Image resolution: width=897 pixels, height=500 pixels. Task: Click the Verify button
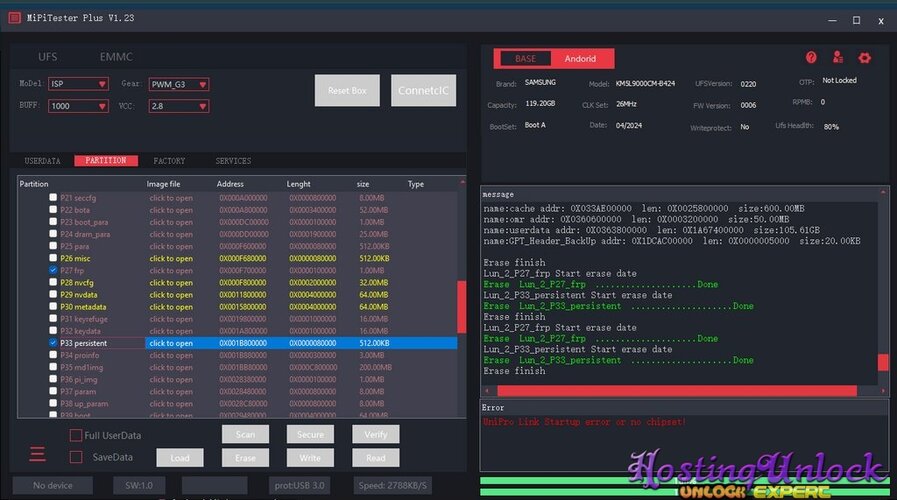tap(376, 434)
